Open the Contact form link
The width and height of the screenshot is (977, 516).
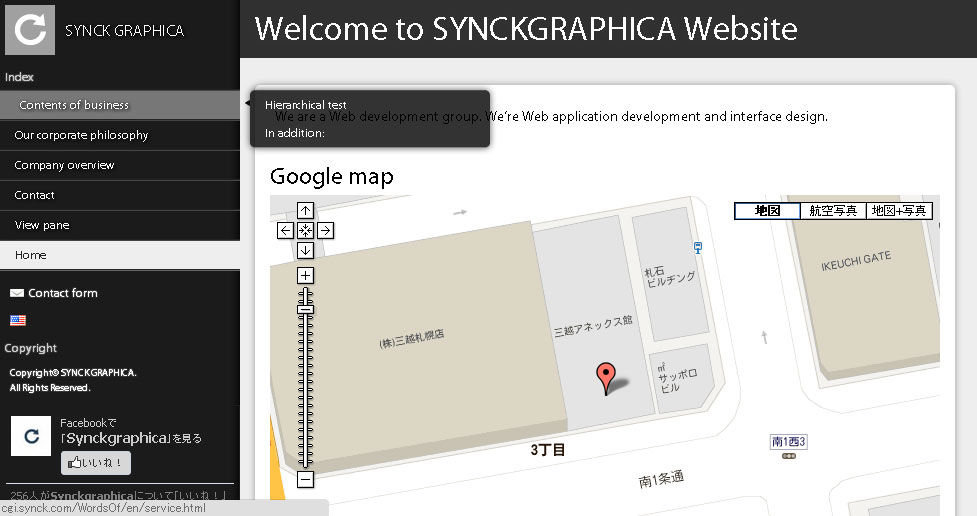click(63, 293)
